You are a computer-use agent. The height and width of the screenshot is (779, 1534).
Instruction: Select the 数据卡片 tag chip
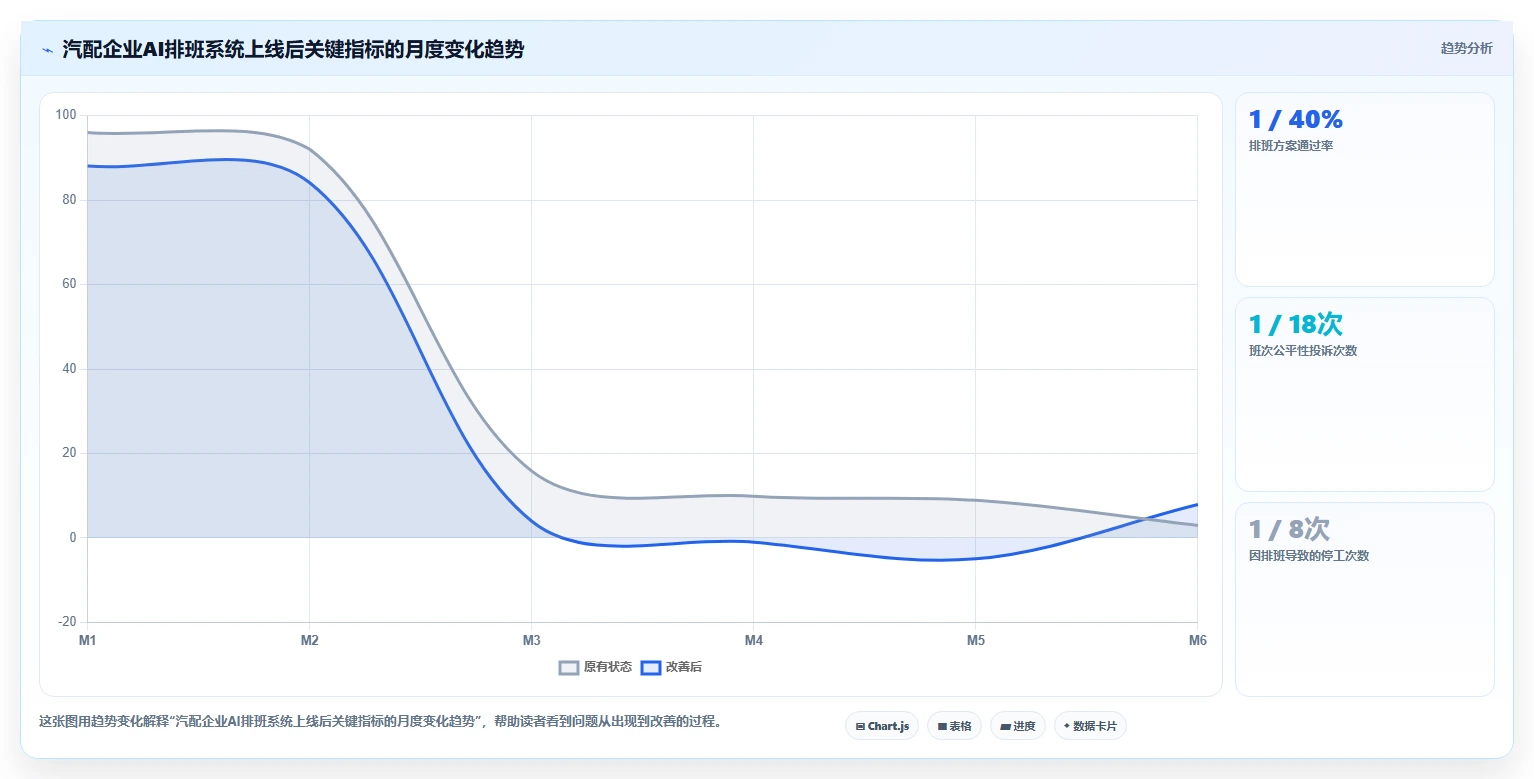(1090, 726)
